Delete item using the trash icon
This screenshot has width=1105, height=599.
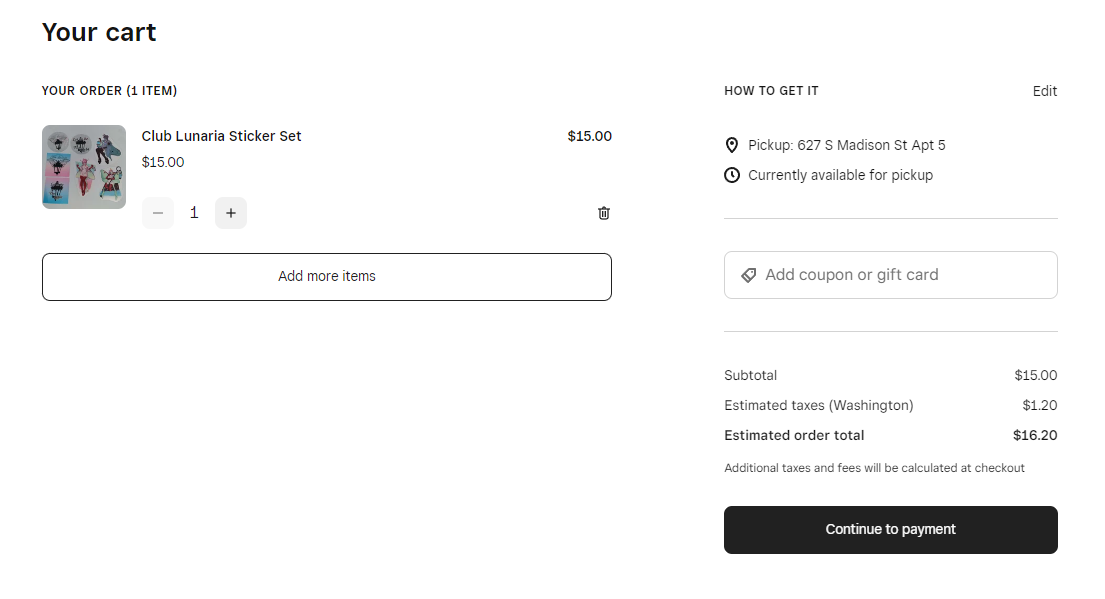point(604,213)
